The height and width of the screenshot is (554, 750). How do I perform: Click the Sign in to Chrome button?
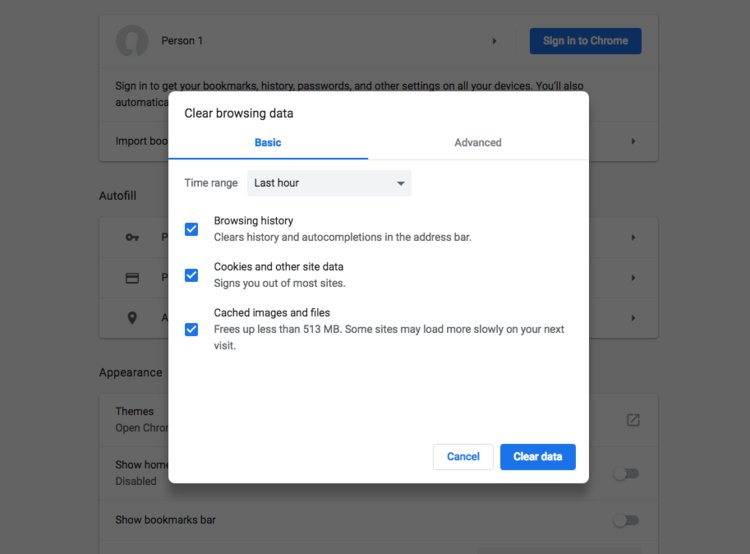coord(585,41)
